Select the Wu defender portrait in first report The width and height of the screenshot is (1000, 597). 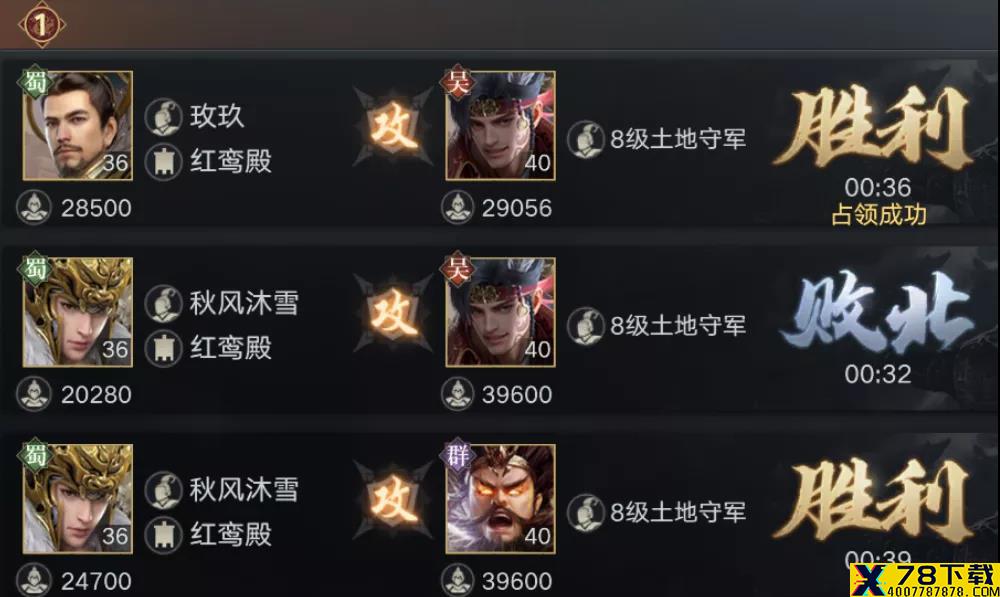(x=500, y=125)
